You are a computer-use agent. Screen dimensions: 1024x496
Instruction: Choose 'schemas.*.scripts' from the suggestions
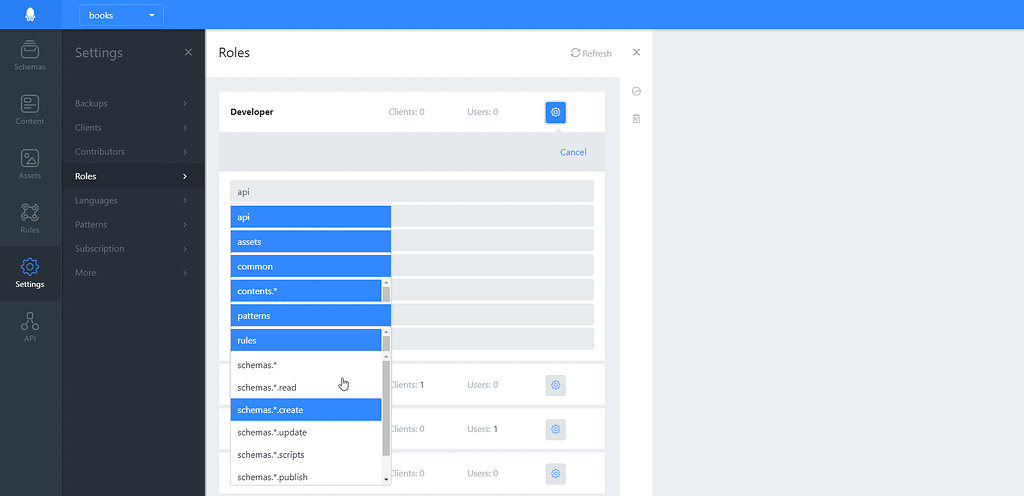(306, 454)
